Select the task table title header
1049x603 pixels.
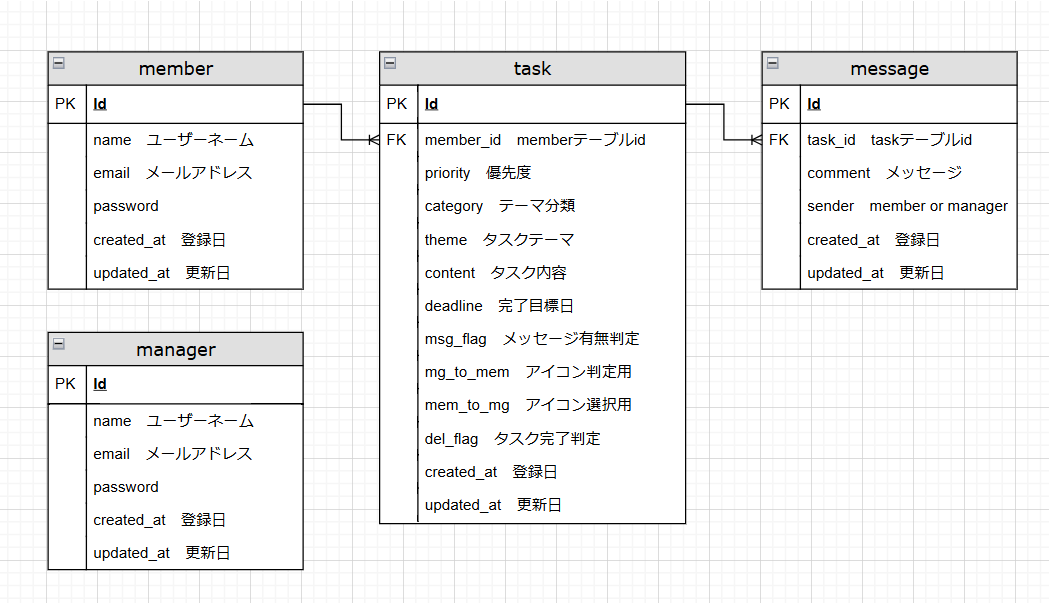click(x=532, y=69)
